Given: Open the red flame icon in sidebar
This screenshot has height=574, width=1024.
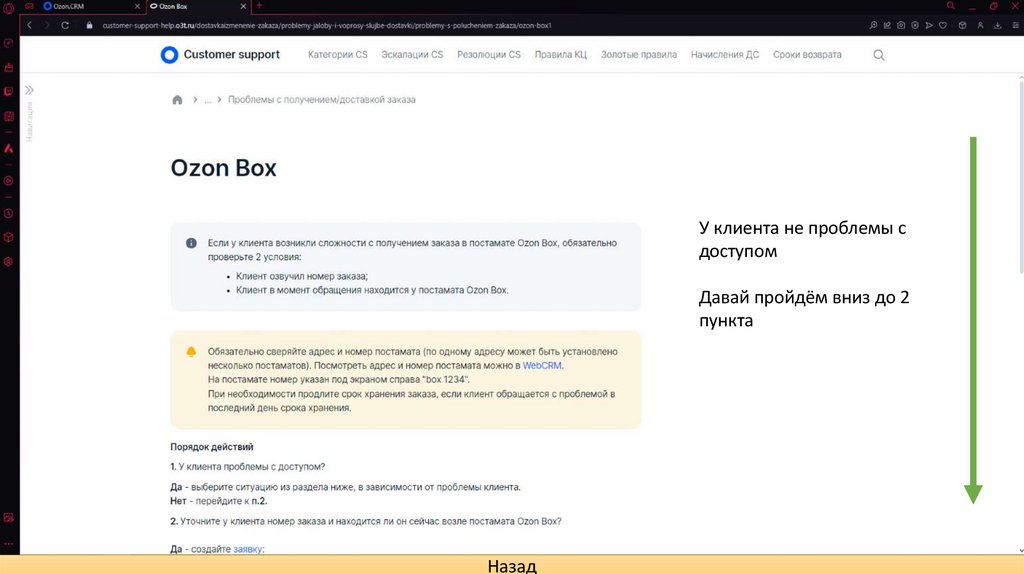Looking at the screenshot, I should [x=8, y=149].
